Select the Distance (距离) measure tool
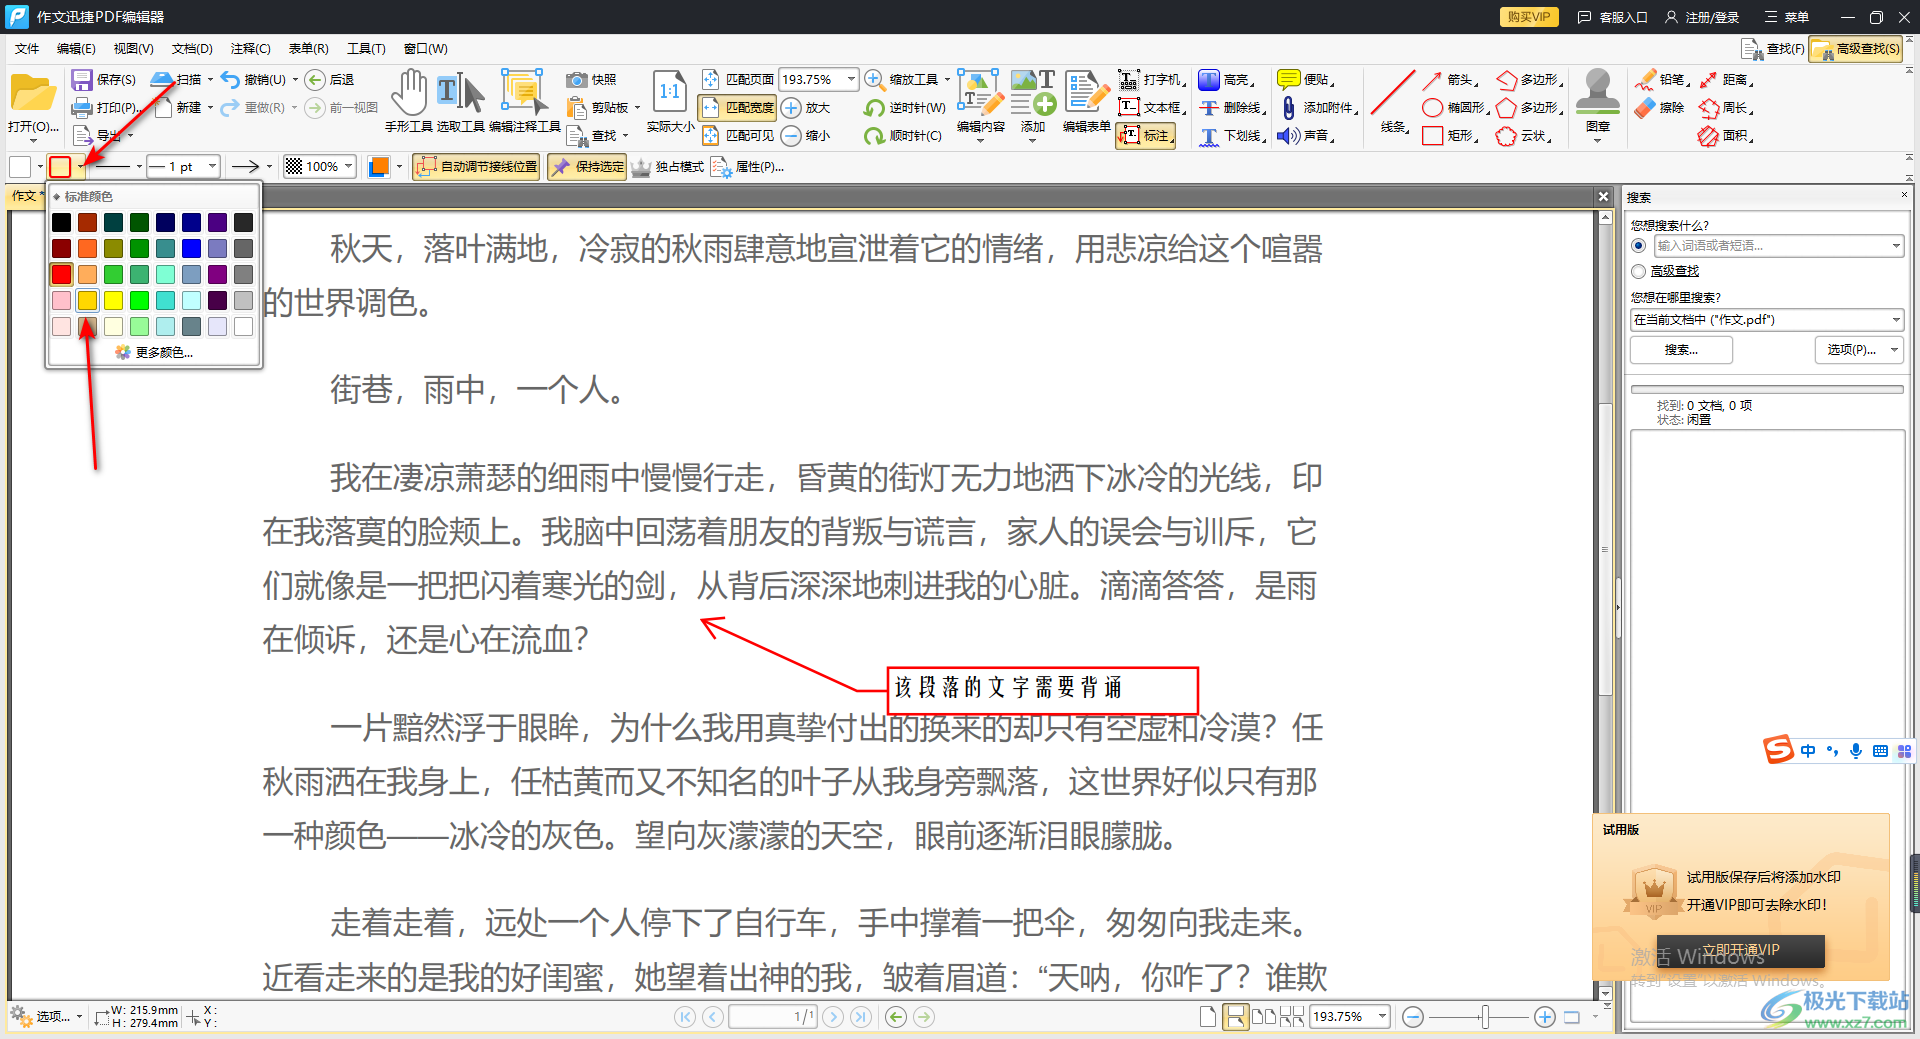The width and height of the screenshot is (1920, 1039). pos(1725,79)
